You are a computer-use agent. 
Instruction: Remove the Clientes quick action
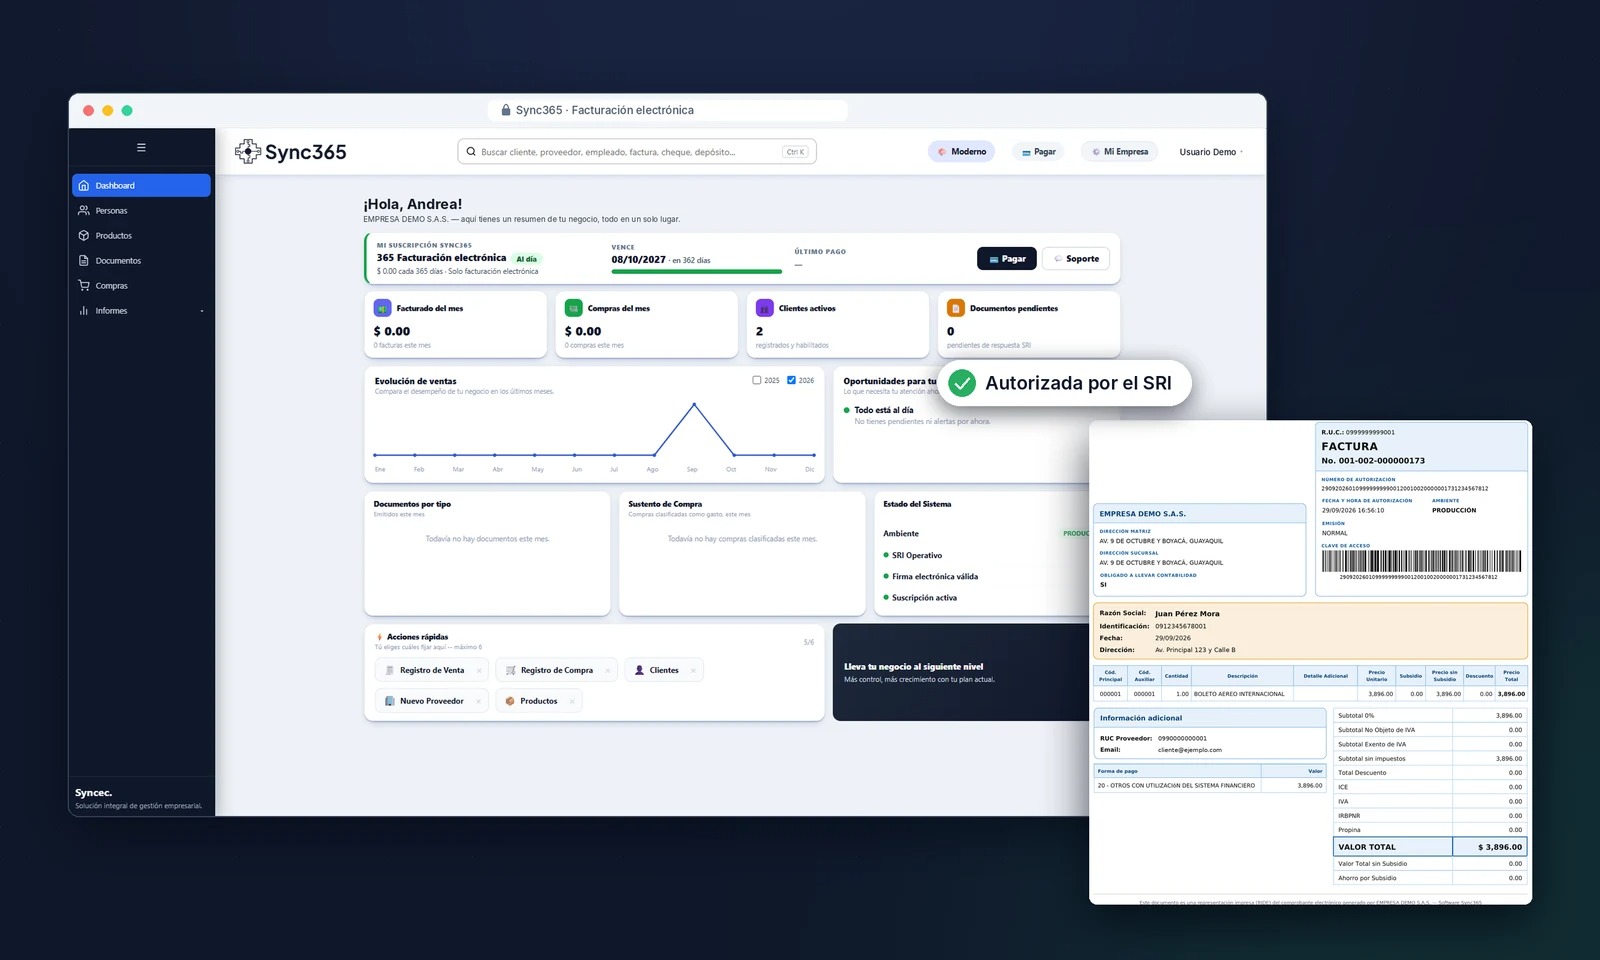click(693, 671)
